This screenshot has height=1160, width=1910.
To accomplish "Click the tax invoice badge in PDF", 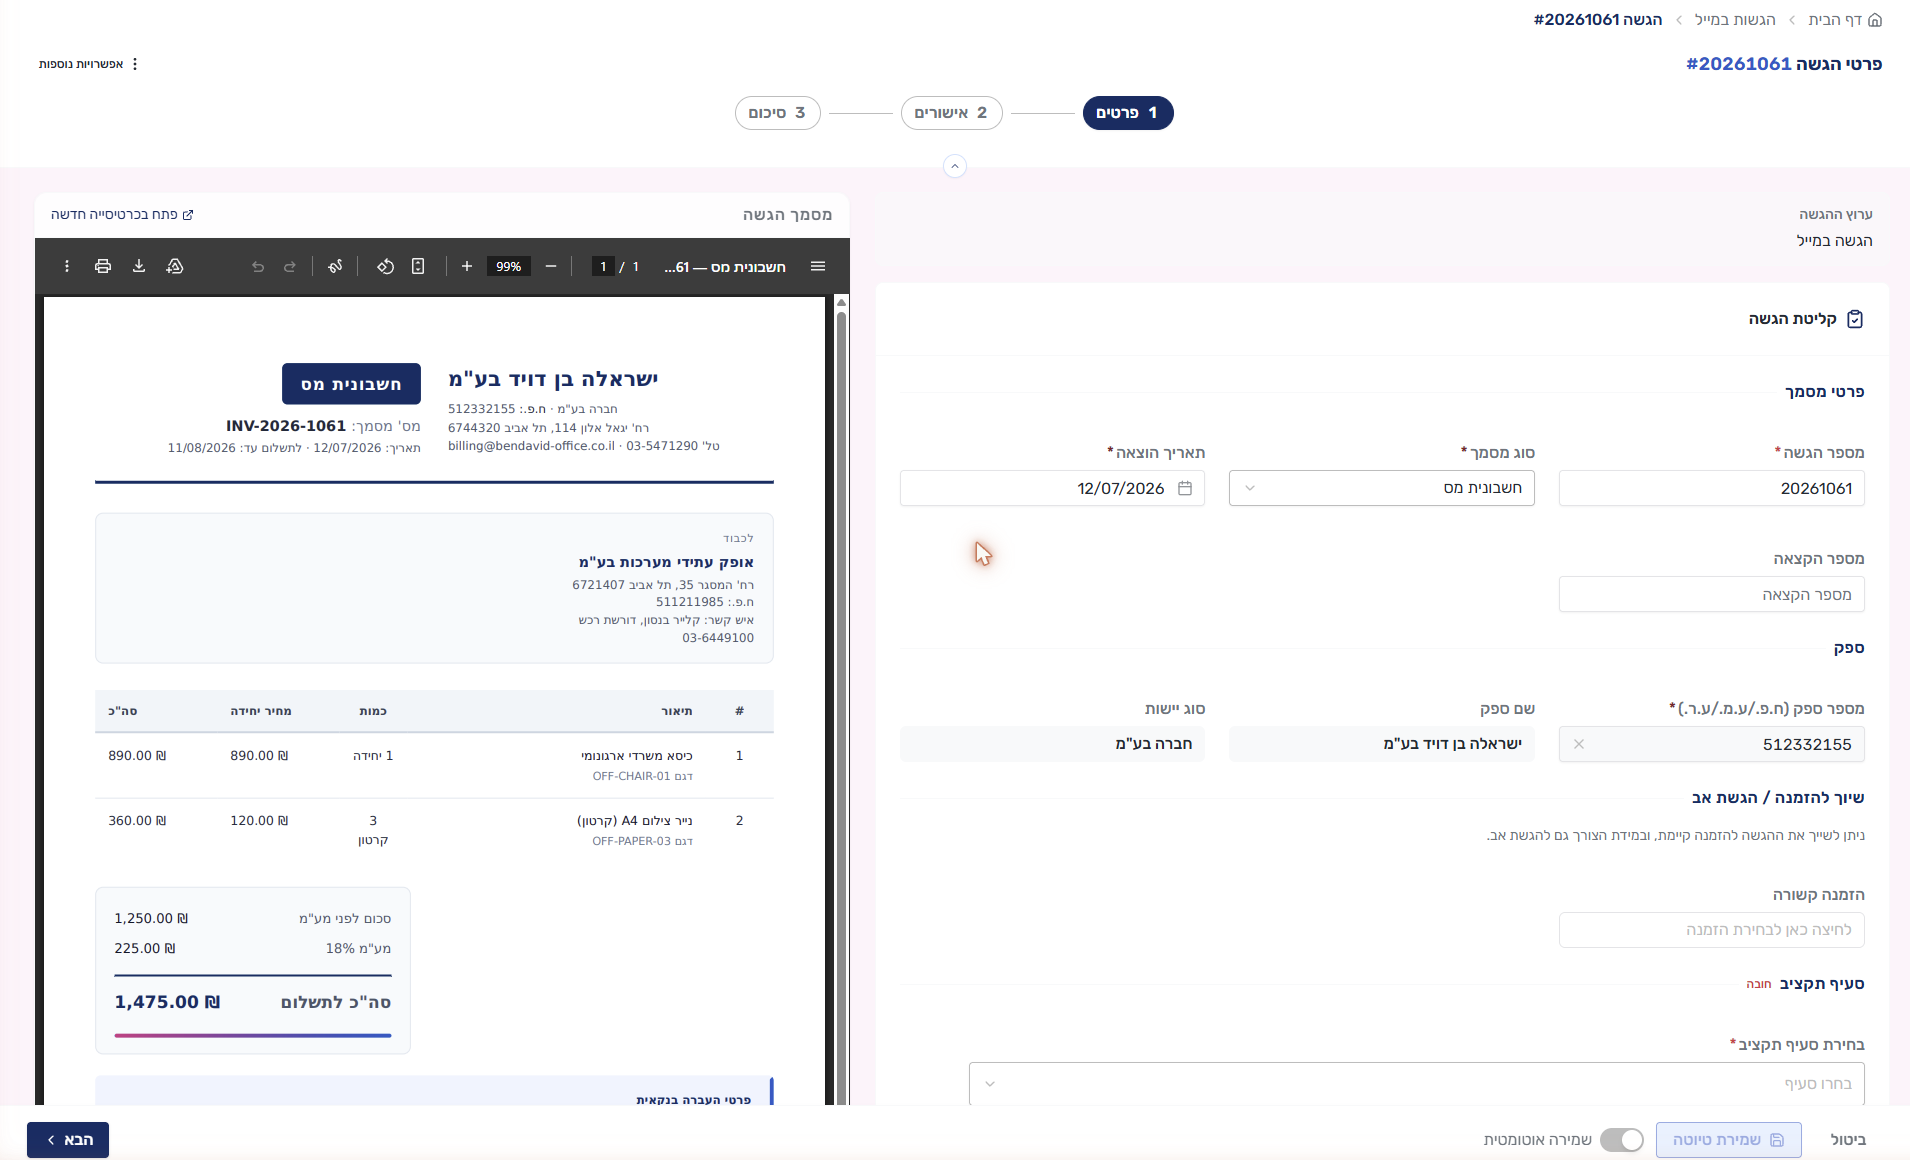I will 351,384.
